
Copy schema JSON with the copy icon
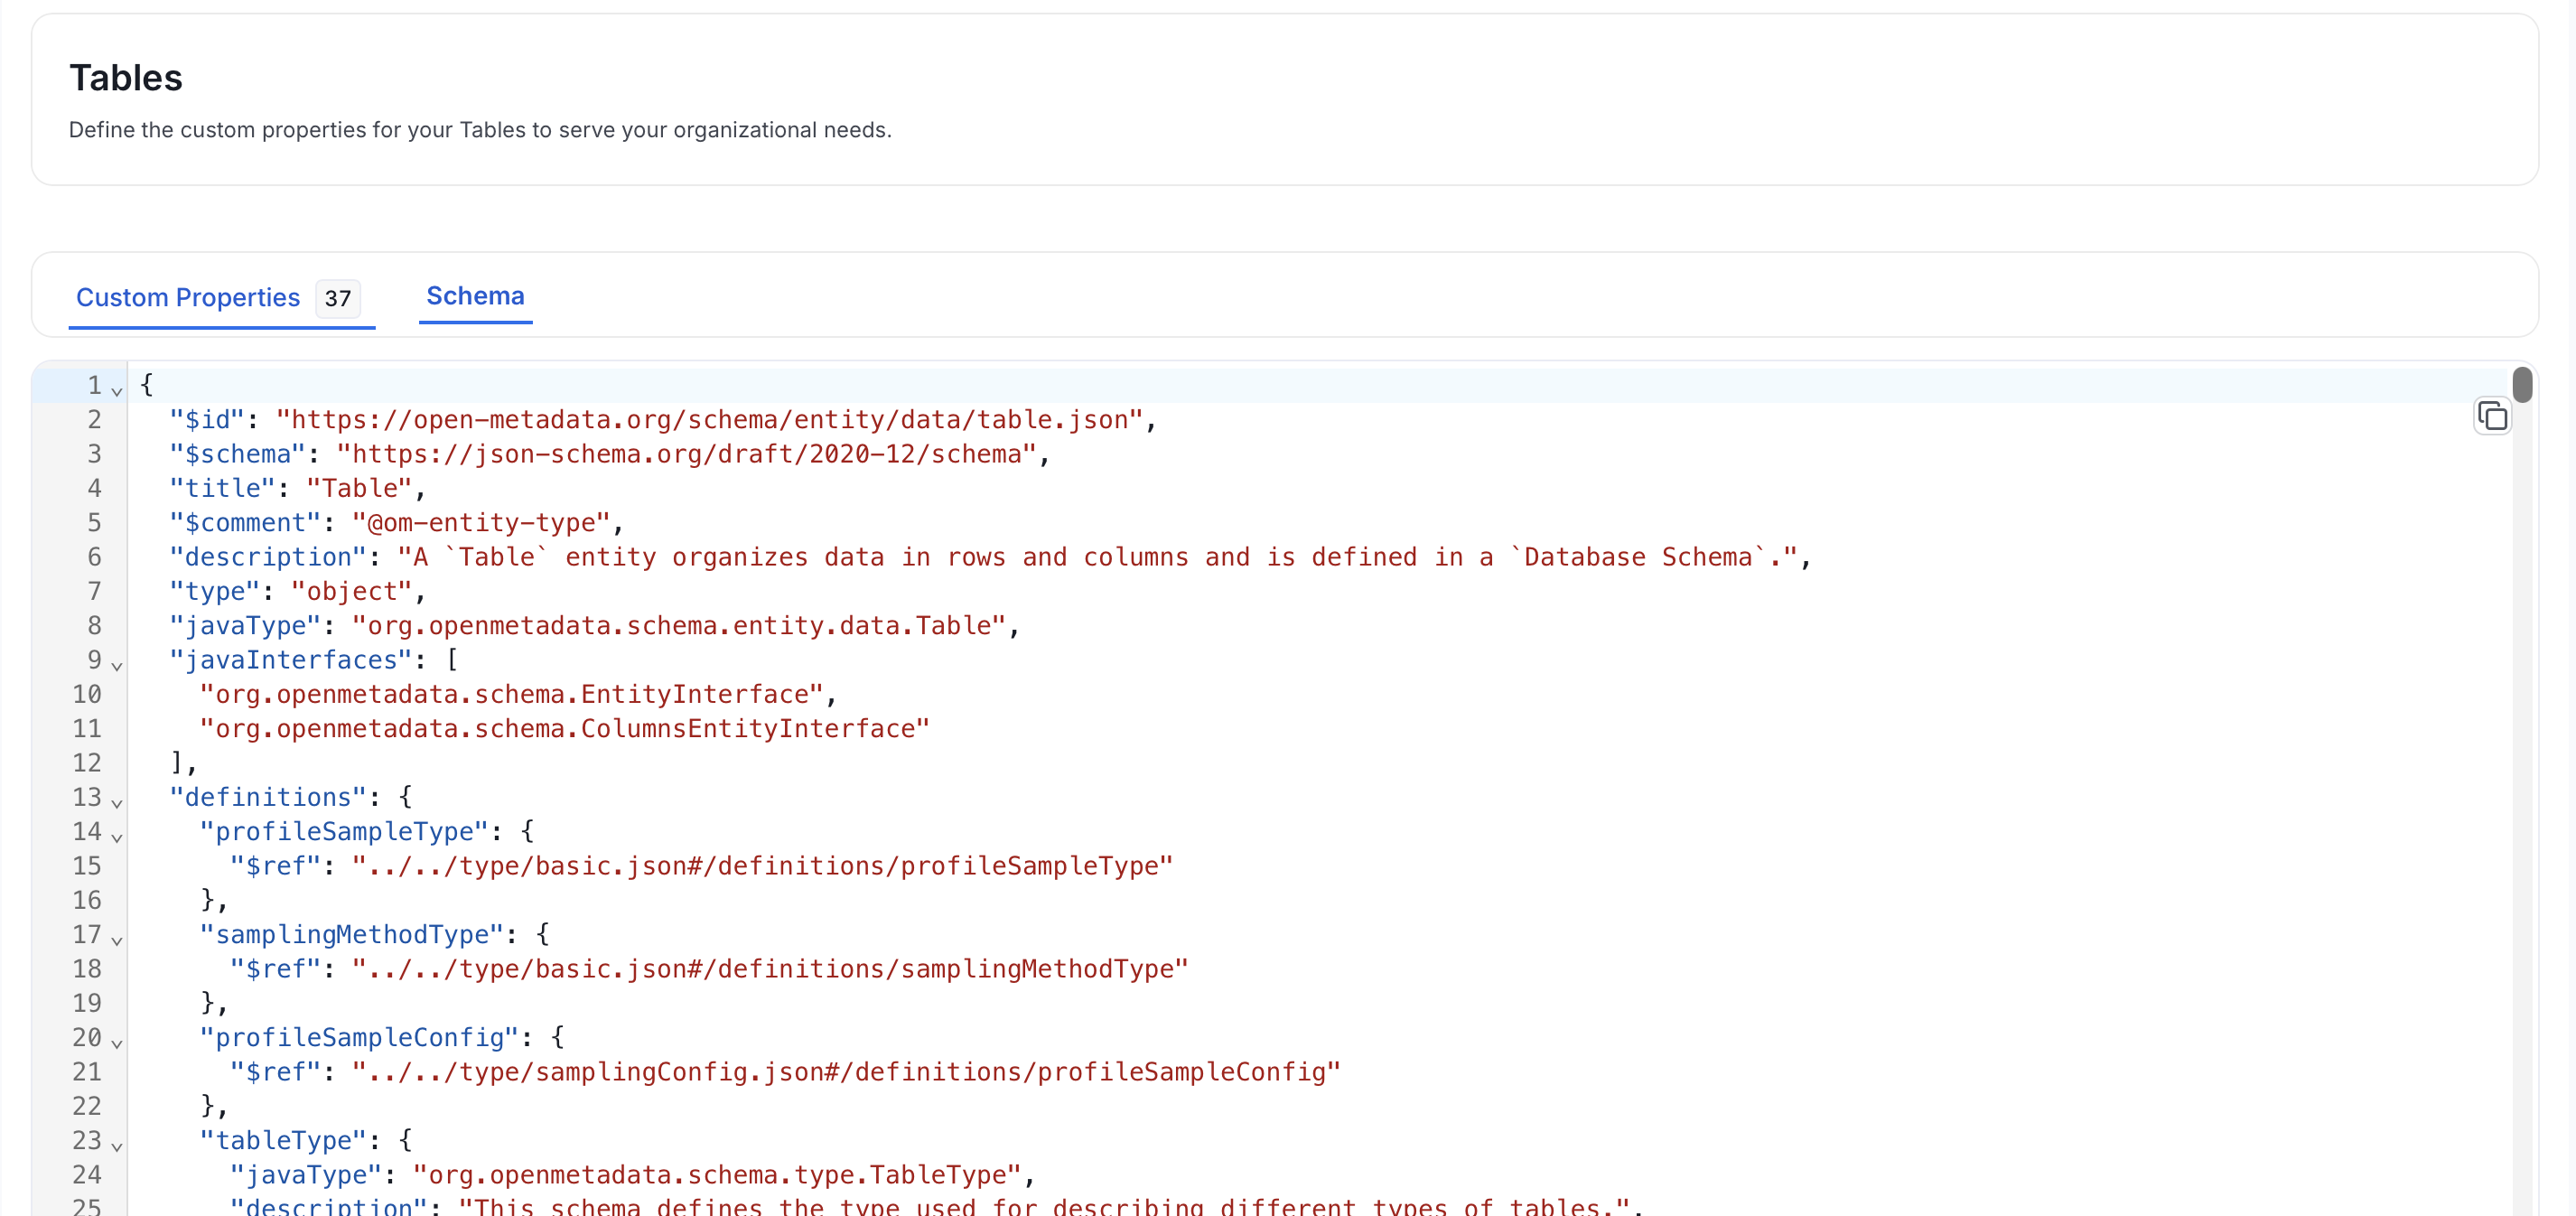(x=2492, y=415)
